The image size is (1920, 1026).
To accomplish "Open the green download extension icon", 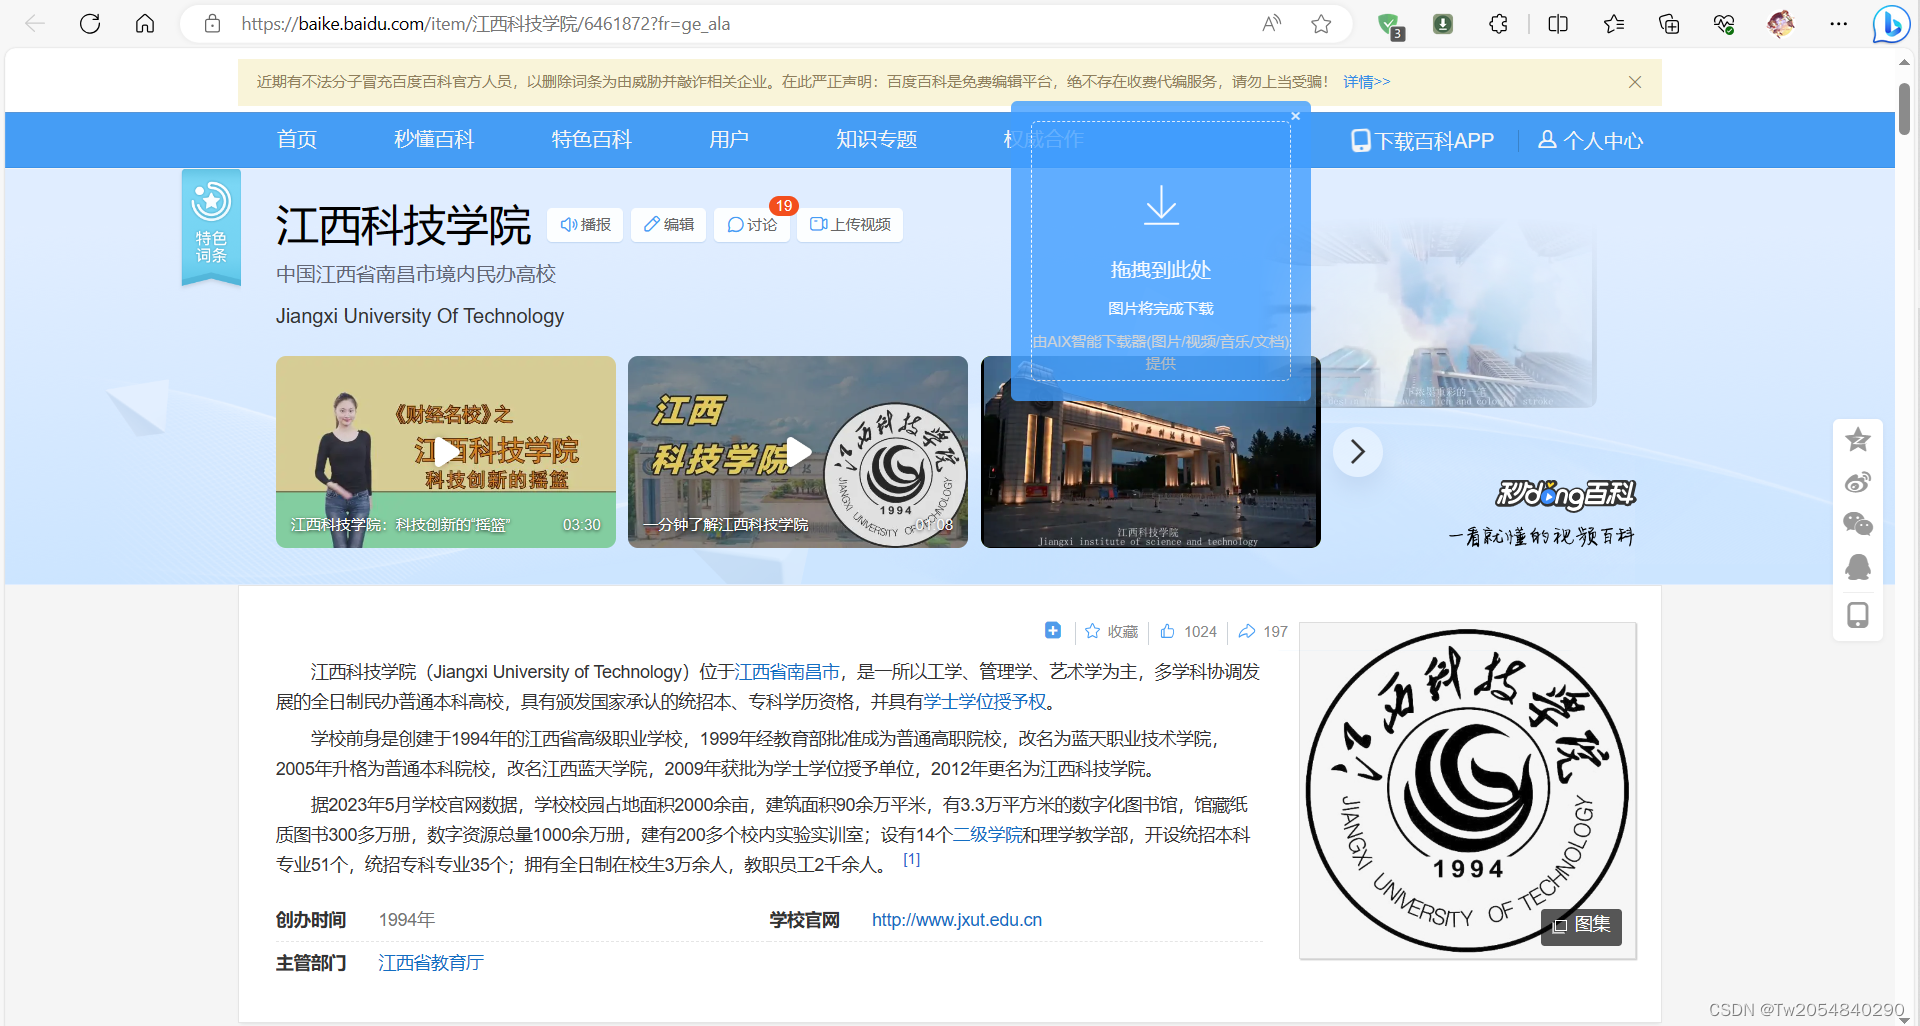I will click(x=1443, y=24).
